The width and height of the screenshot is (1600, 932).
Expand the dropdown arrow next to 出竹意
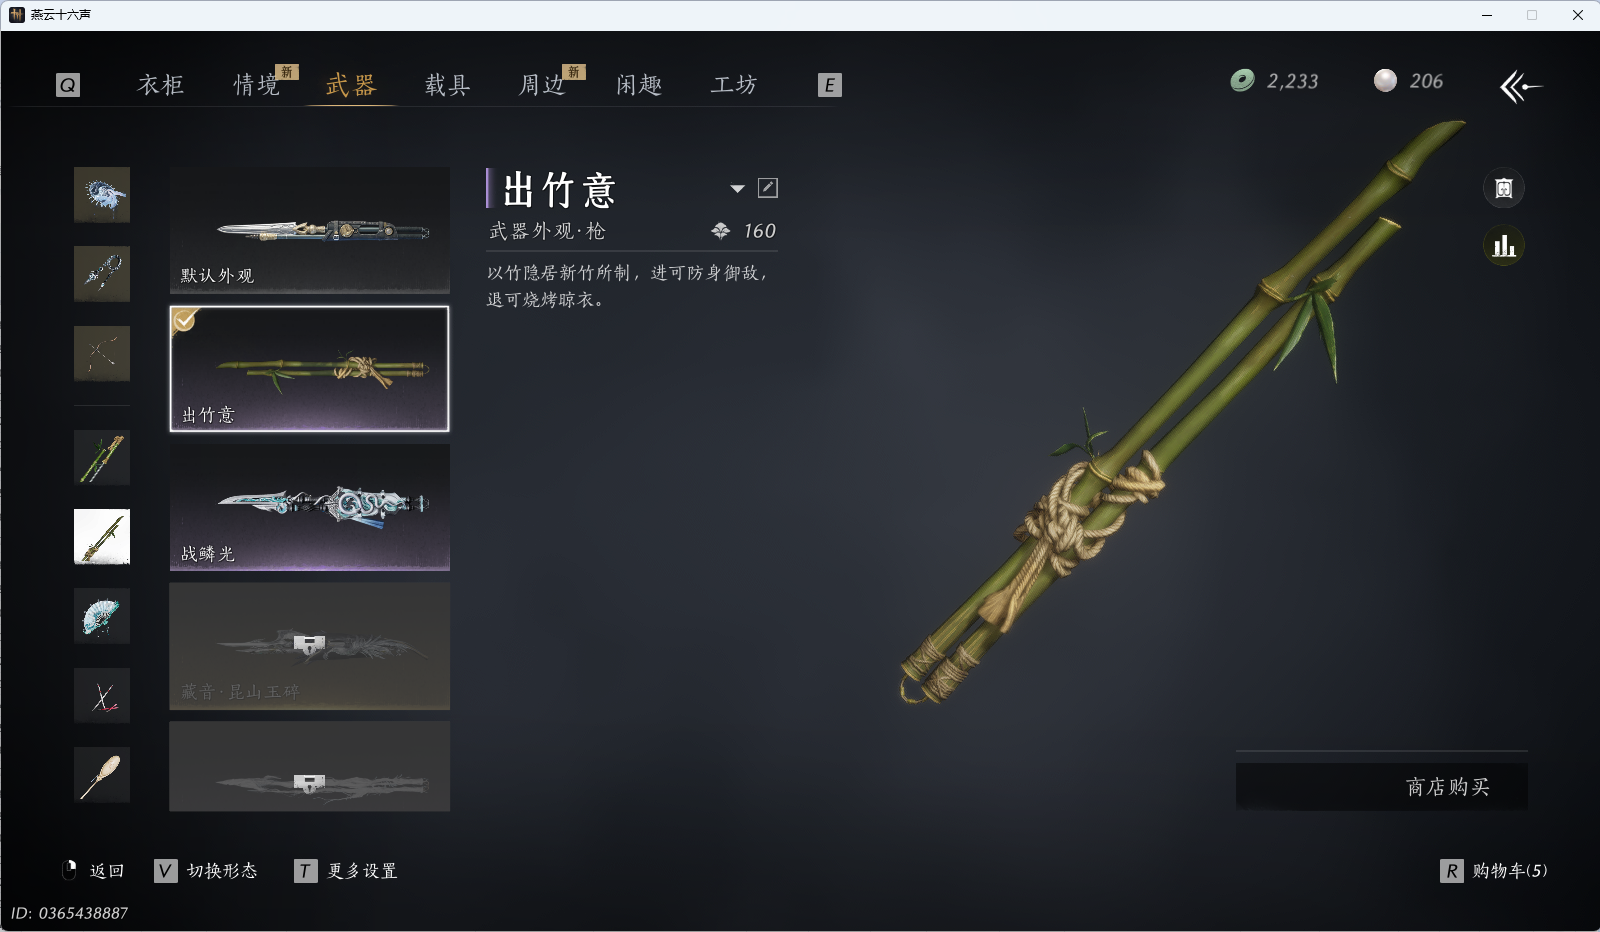[x=737, y=189]
